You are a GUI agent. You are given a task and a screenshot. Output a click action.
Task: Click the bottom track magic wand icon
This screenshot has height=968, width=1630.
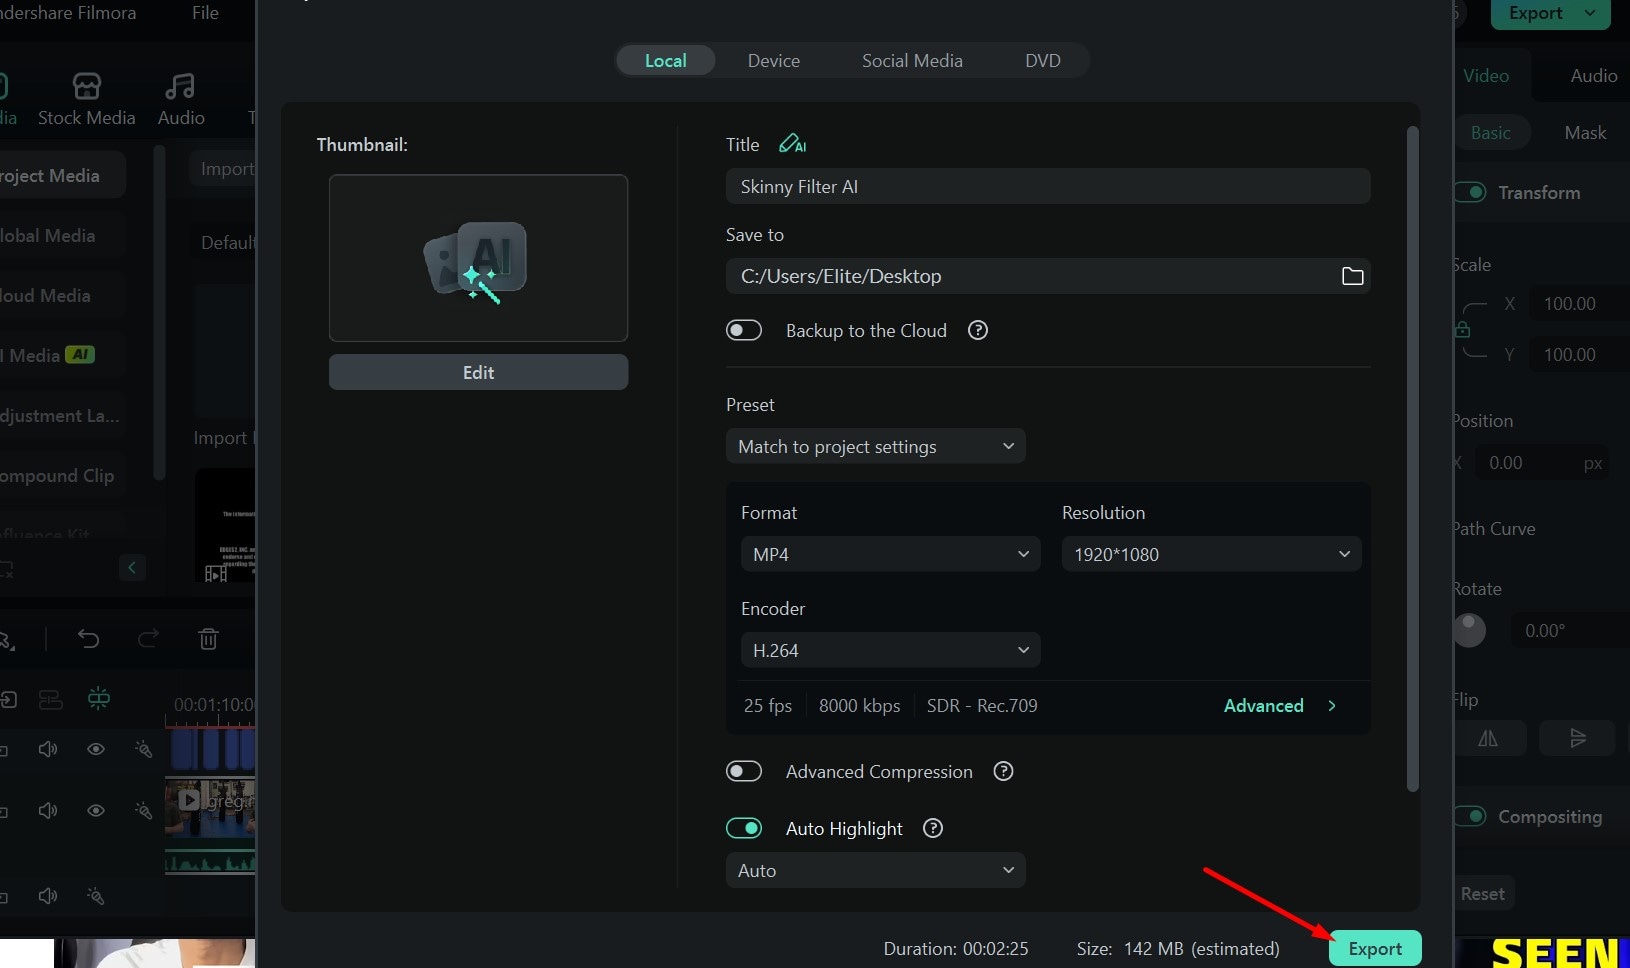click(x=96, y=896)
